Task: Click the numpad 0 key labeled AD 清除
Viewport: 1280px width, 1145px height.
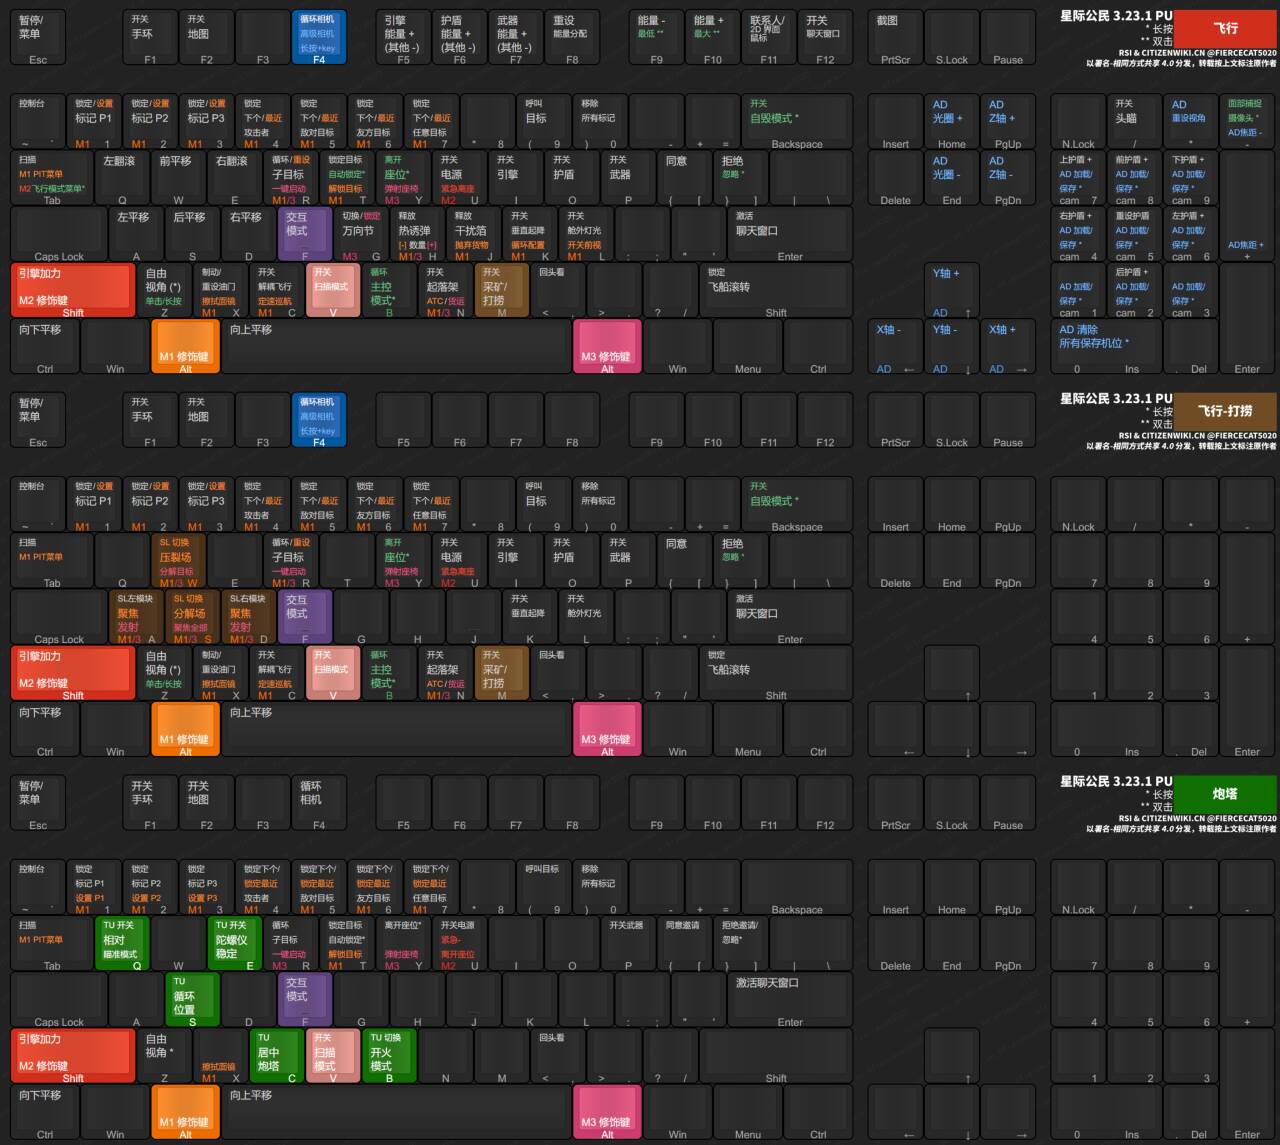Action: click(1105, 347)
